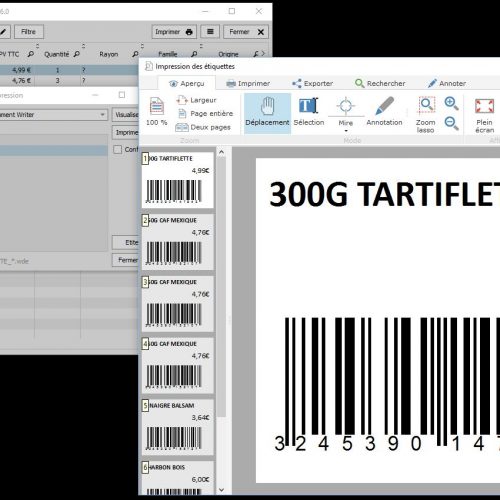Click the Etiquette button in print dialog
The height and width of the screenshot is (500, 500).
click(x=125, y=242)
